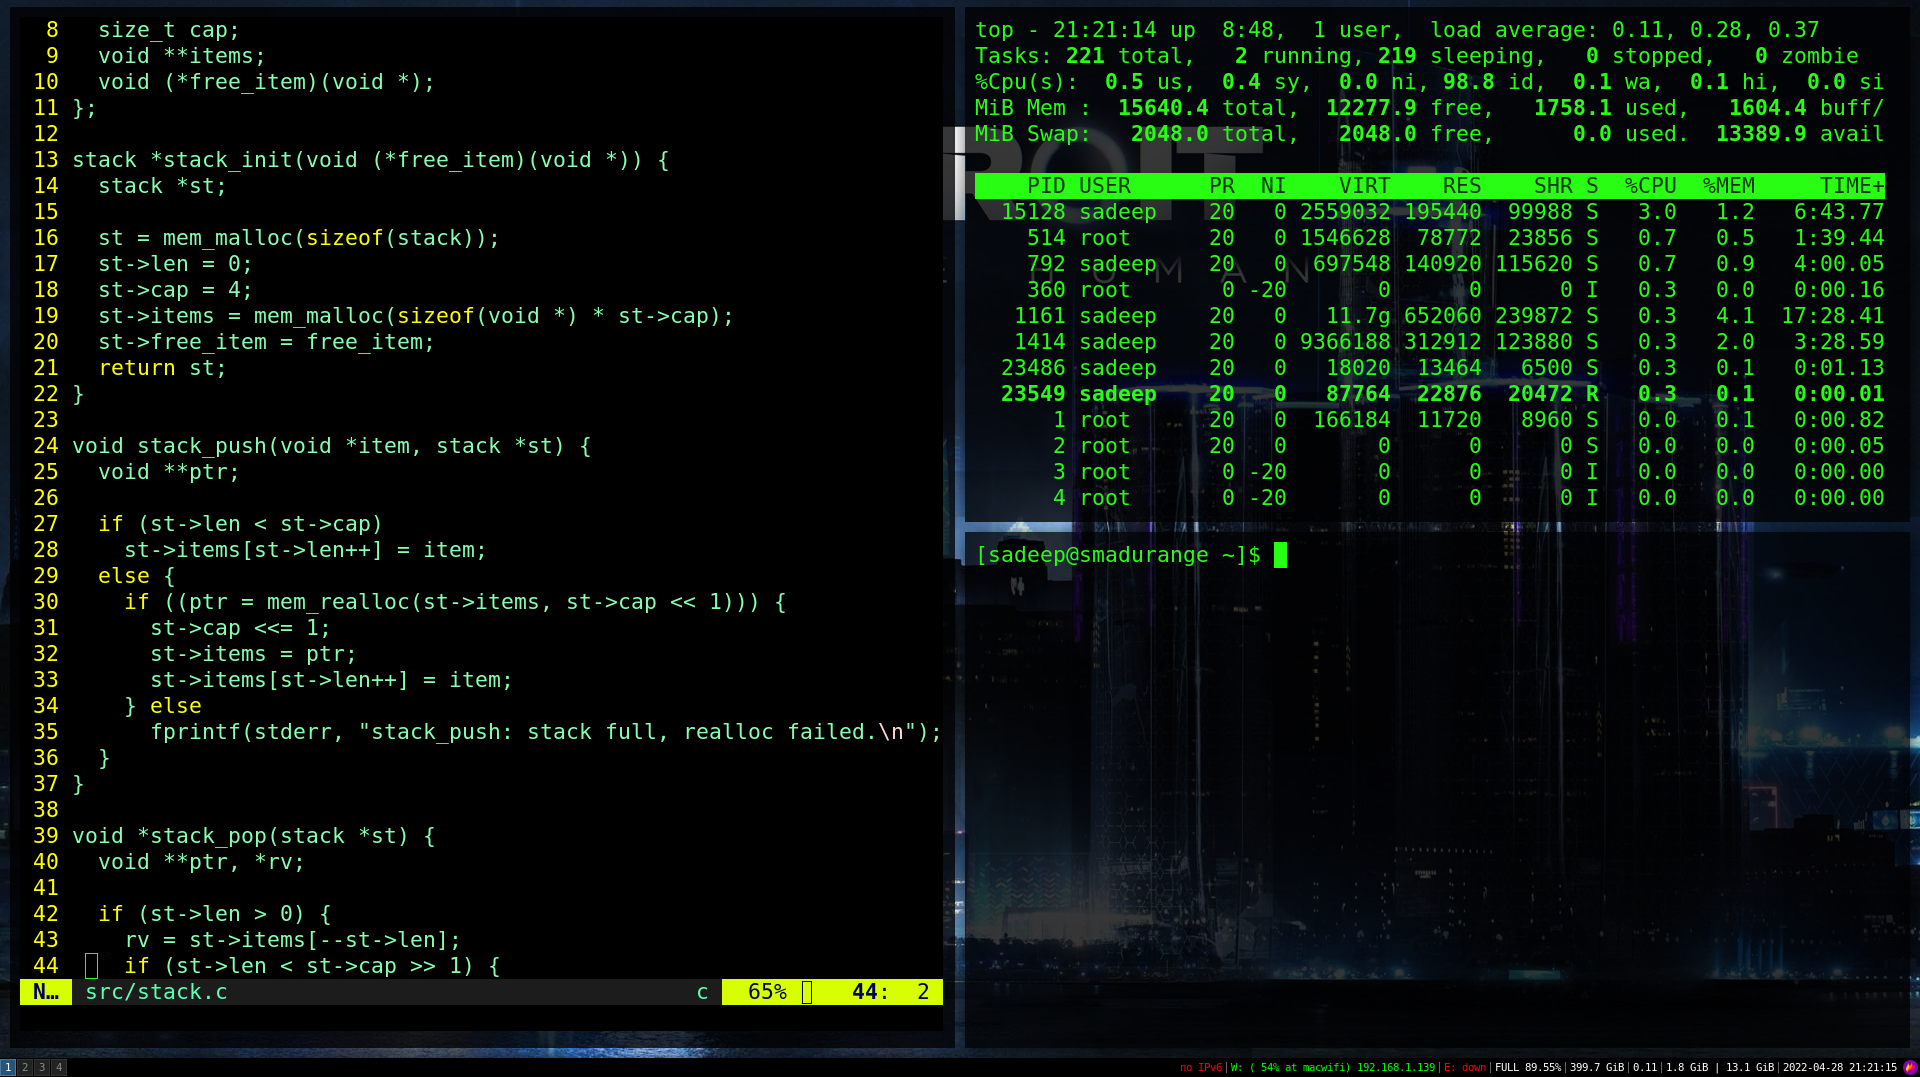Image resolution: width=1920 pixels, height=1077 pixels.
Task: Select the active workspace 1 button
Action: tap(8, 1067)
